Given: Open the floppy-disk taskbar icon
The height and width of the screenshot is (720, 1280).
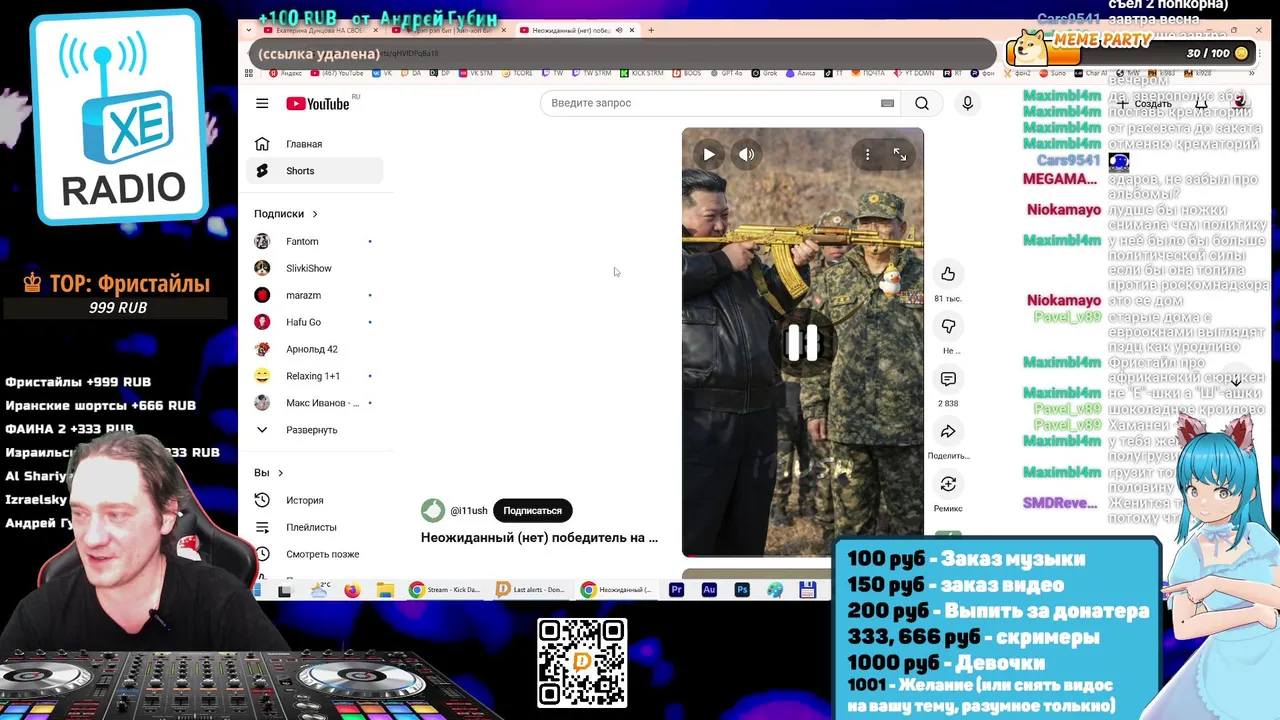Looking at the screenshot, I should click(x=807, y=590).
